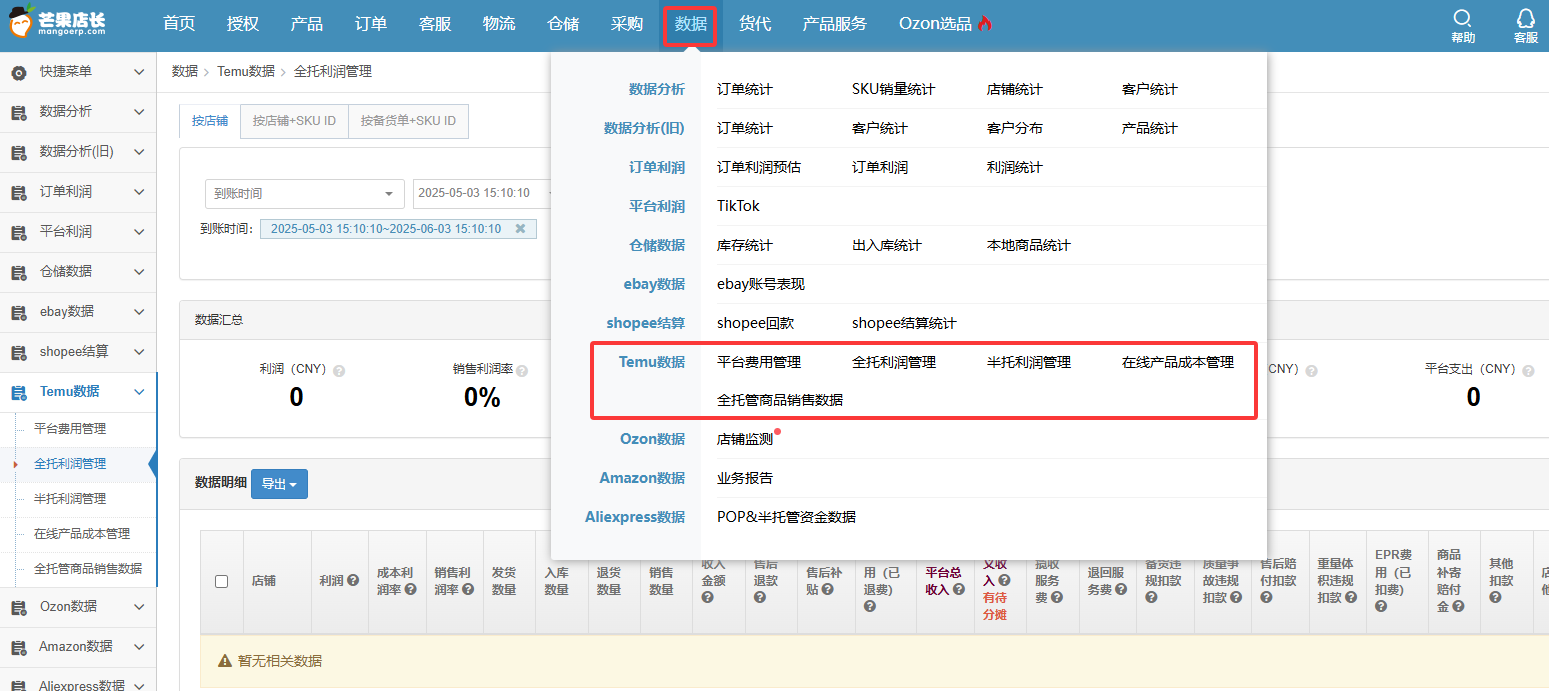Click the help icon beside 利润（CNY）
Image resolution: width=1549 pixels, height=691 pixels.
[x=339, y=370]
